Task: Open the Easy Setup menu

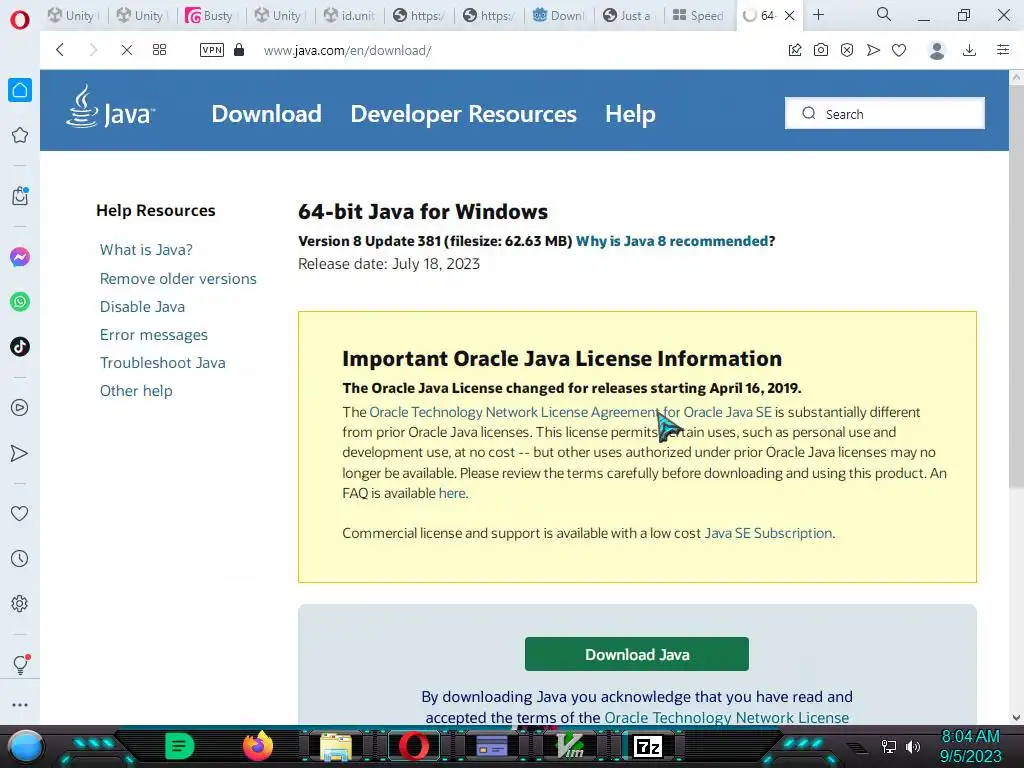Action: coord(1003,50)
